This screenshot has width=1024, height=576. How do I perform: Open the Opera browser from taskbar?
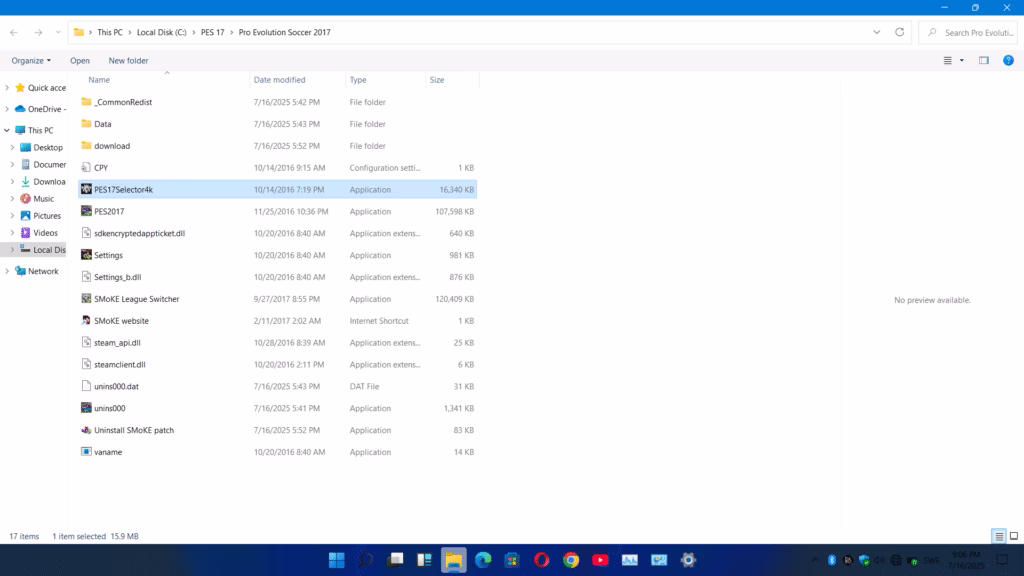pyautogui.click(x=542, y=560)
